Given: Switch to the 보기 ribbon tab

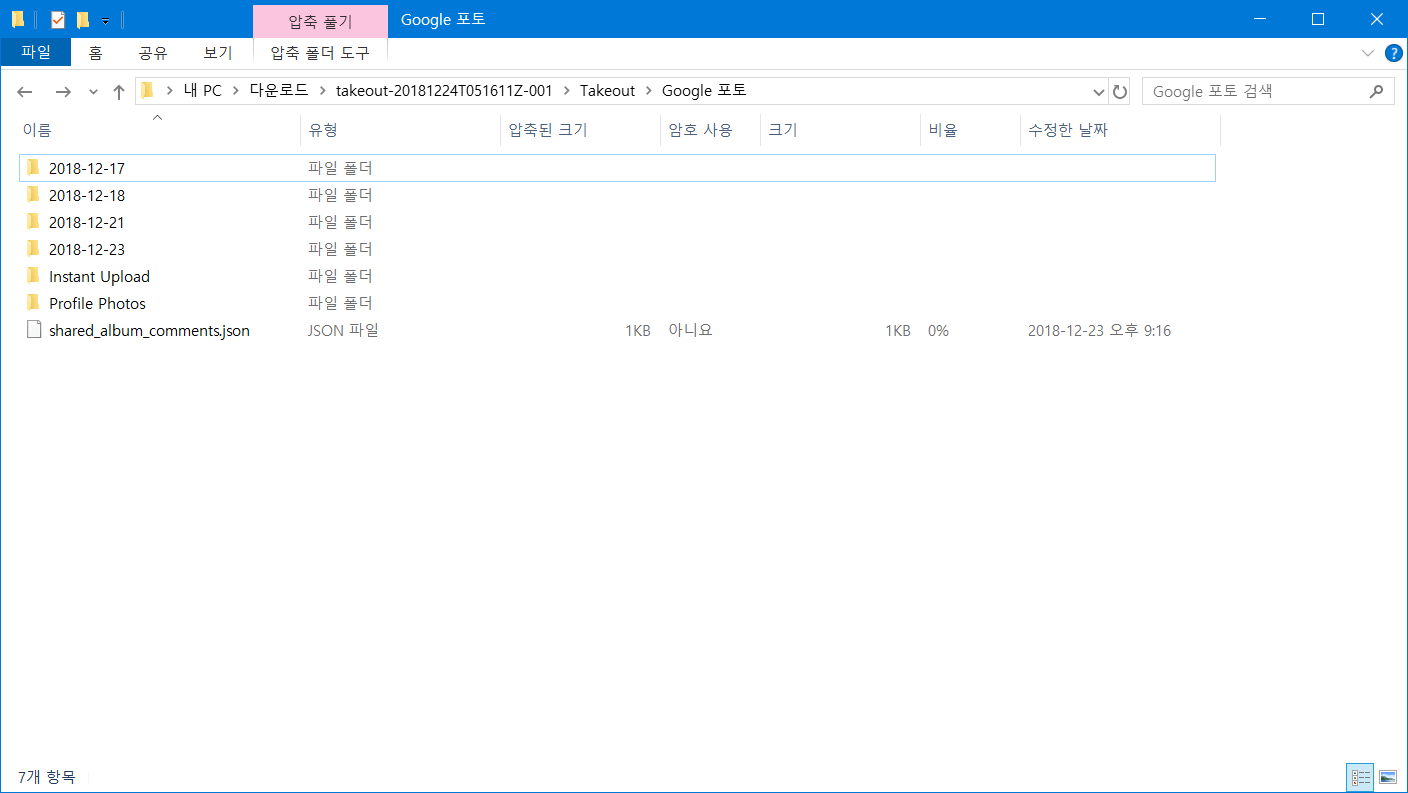Looking at the screenshot, I should click(217, 53).
